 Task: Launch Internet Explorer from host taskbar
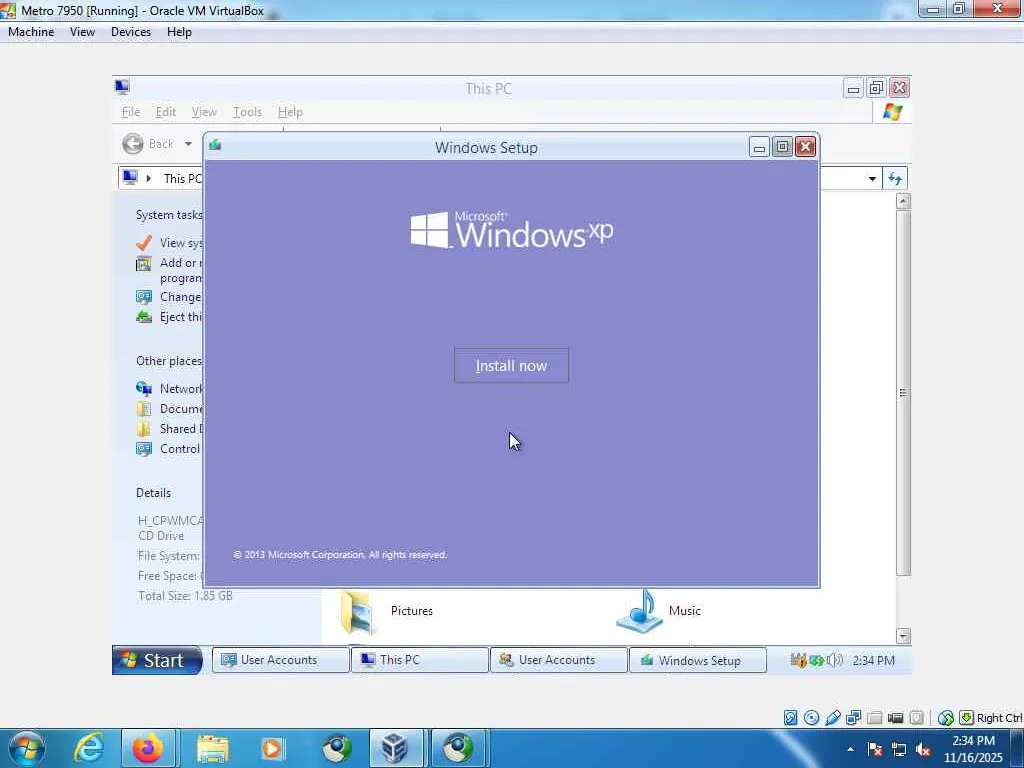click(88, 748)
